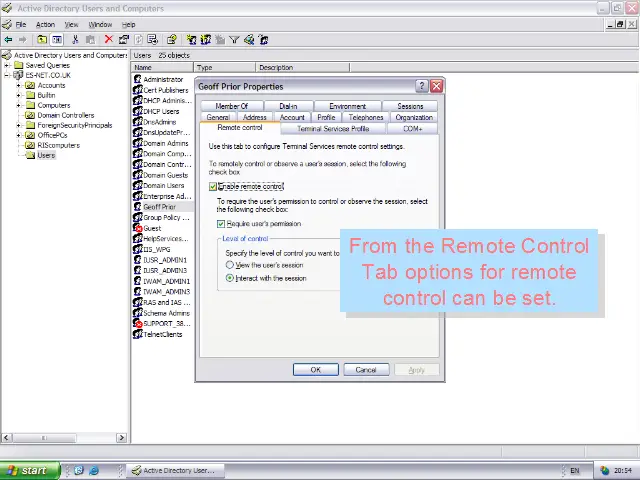Click the Up one level folder icon
Viewport: 640px width, 480px height.
click(x=42, y=40)
